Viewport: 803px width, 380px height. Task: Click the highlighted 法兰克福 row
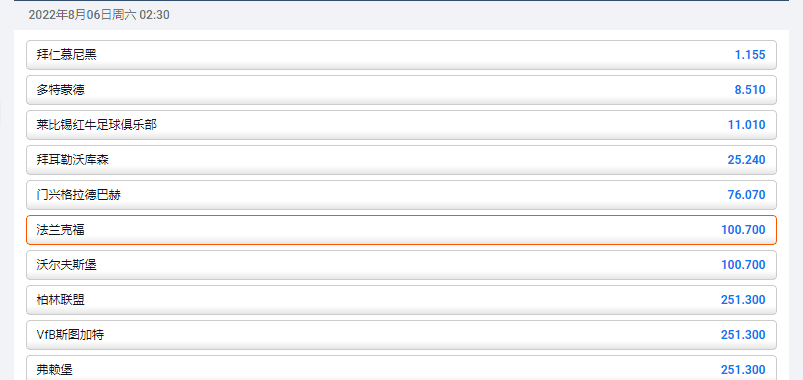402,230
